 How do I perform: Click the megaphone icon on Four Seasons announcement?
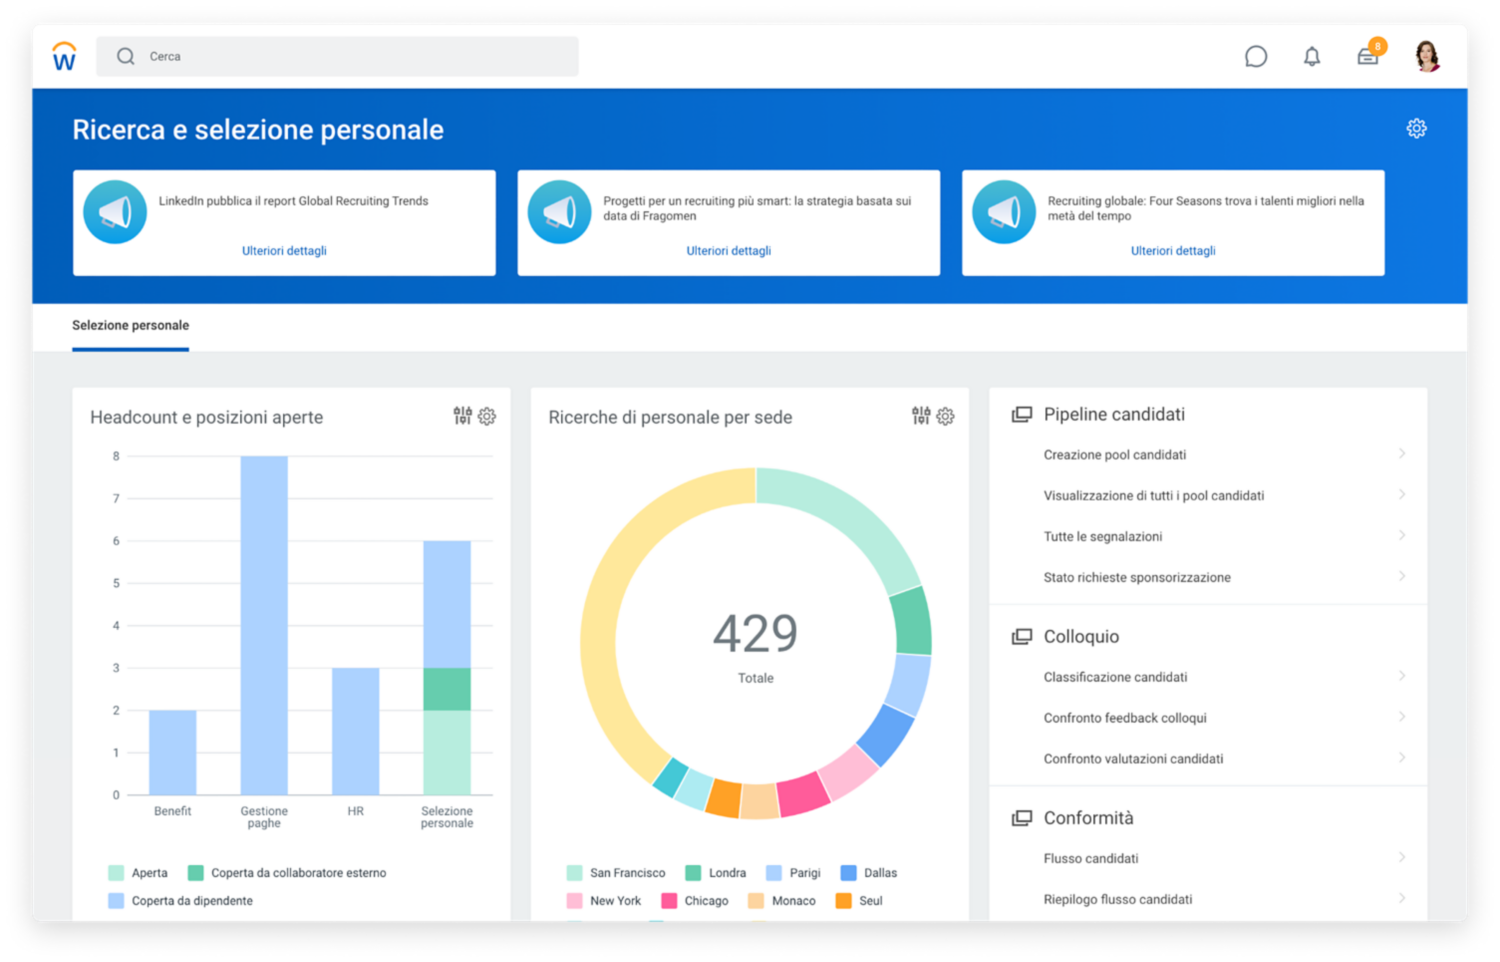(x=1004, y=212)
